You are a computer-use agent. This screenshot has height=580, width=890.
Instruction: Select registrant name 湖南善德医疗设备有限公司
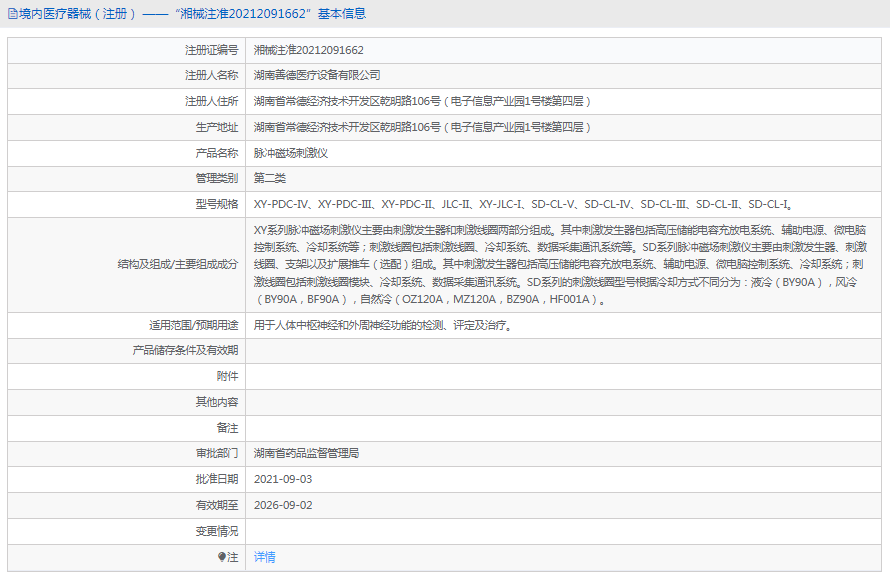point(317,75)
